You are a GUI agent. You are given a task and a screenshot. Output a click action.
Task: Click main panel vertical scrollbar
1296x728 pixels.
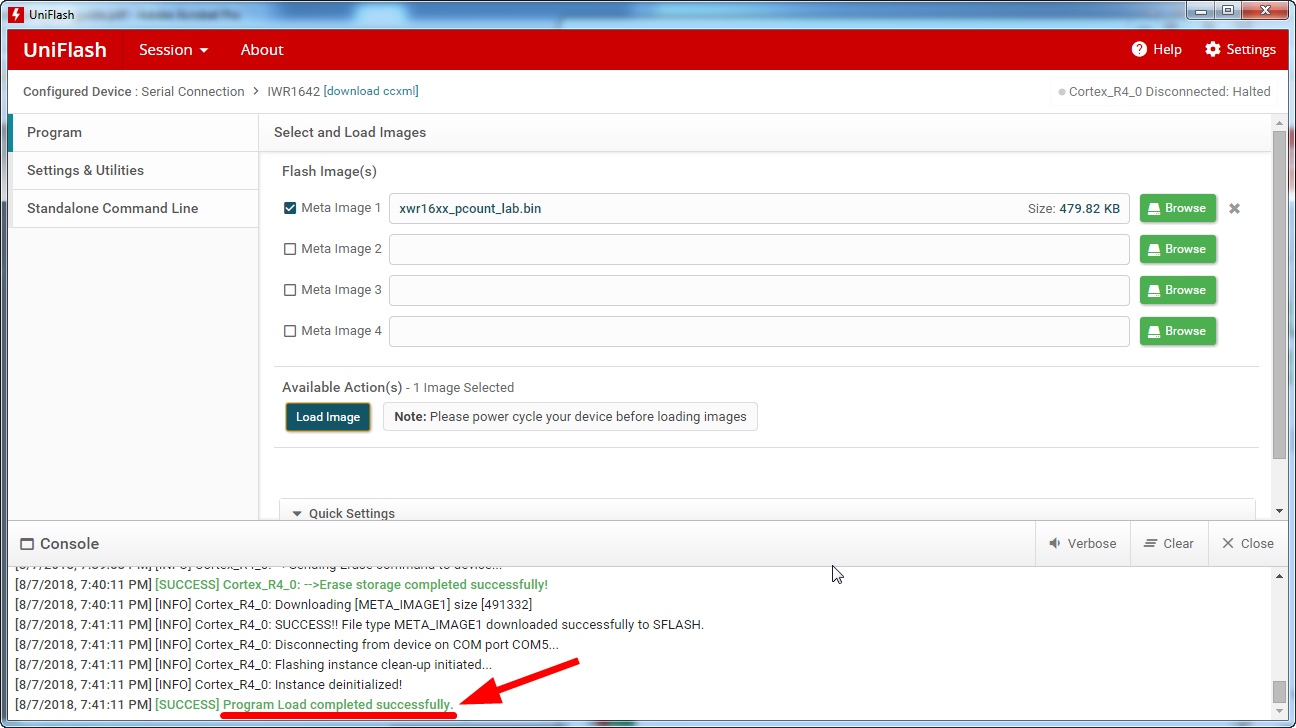[x=1279, y=295]
